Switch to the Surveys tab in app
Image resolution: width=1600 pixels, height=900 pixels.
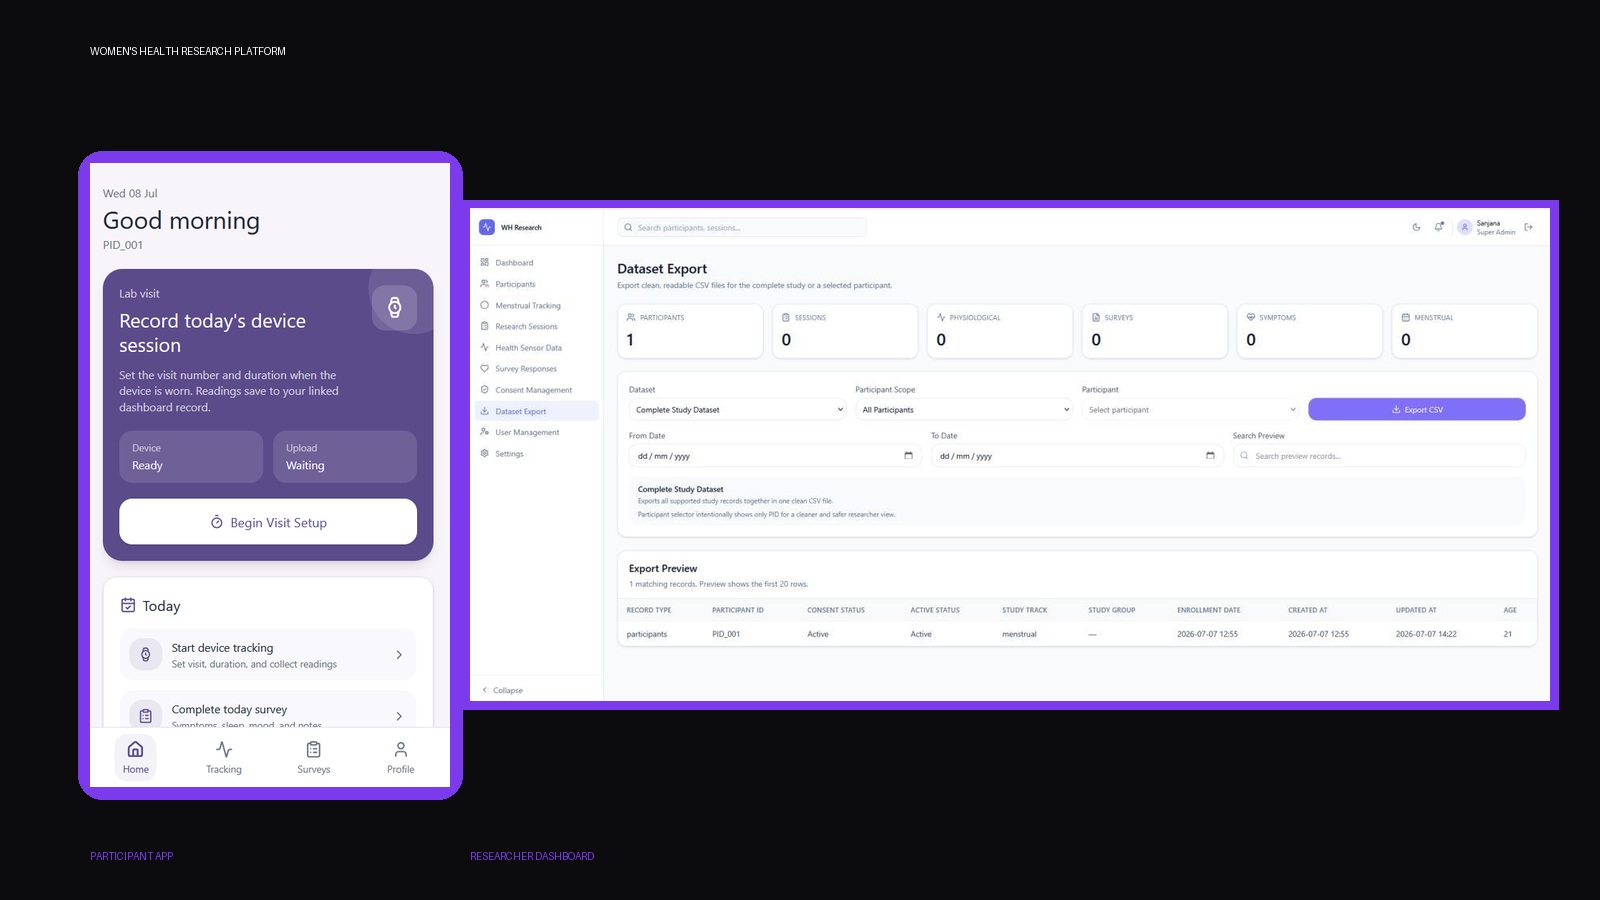point(314,757)
